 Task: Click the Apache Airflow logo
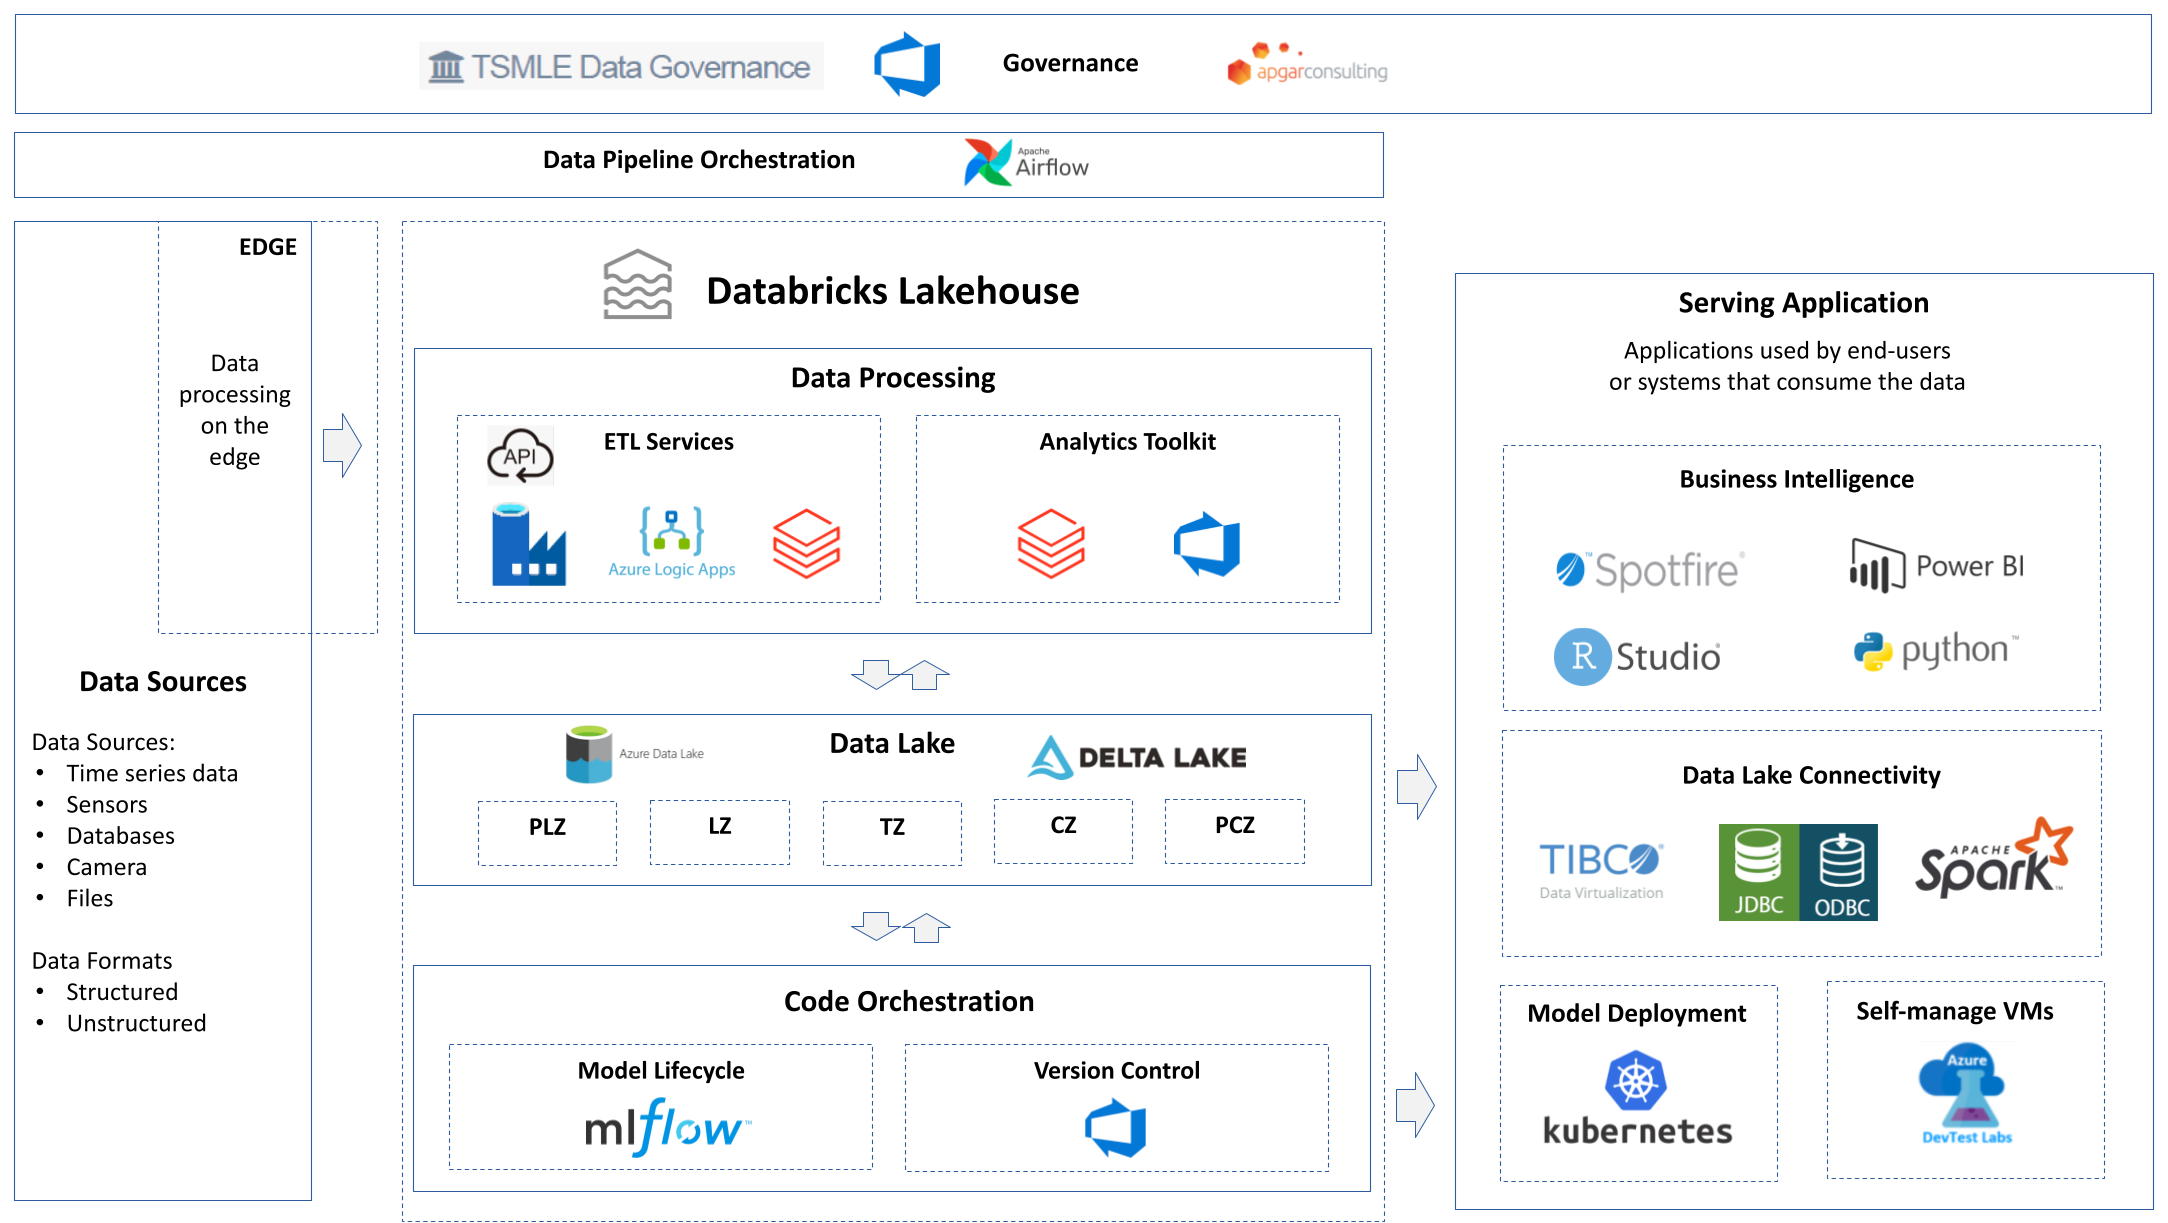(x=1026, y=163)
